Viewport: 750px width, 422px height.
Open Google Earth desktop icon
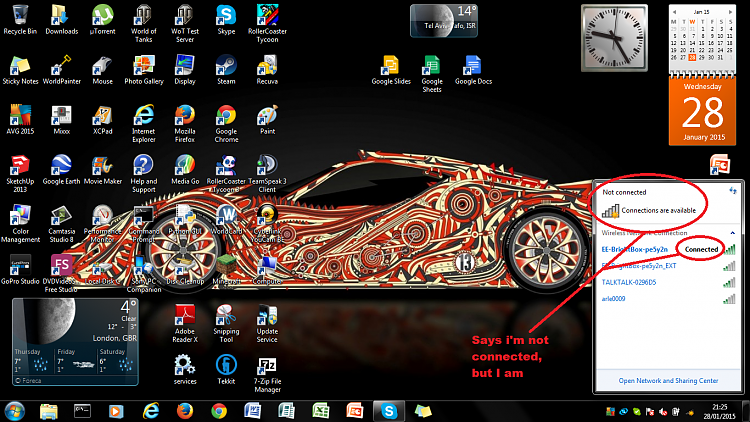coord(61,170)
